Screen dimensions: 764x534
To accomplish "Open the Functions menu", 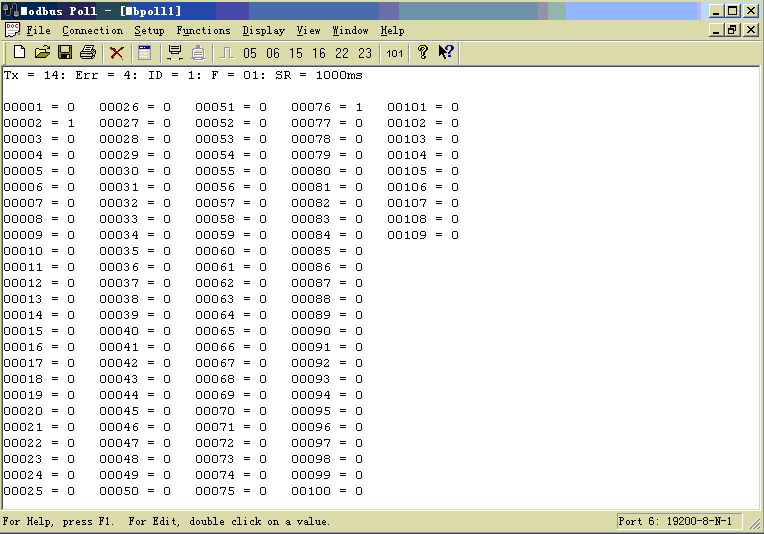I will [203, 31].
